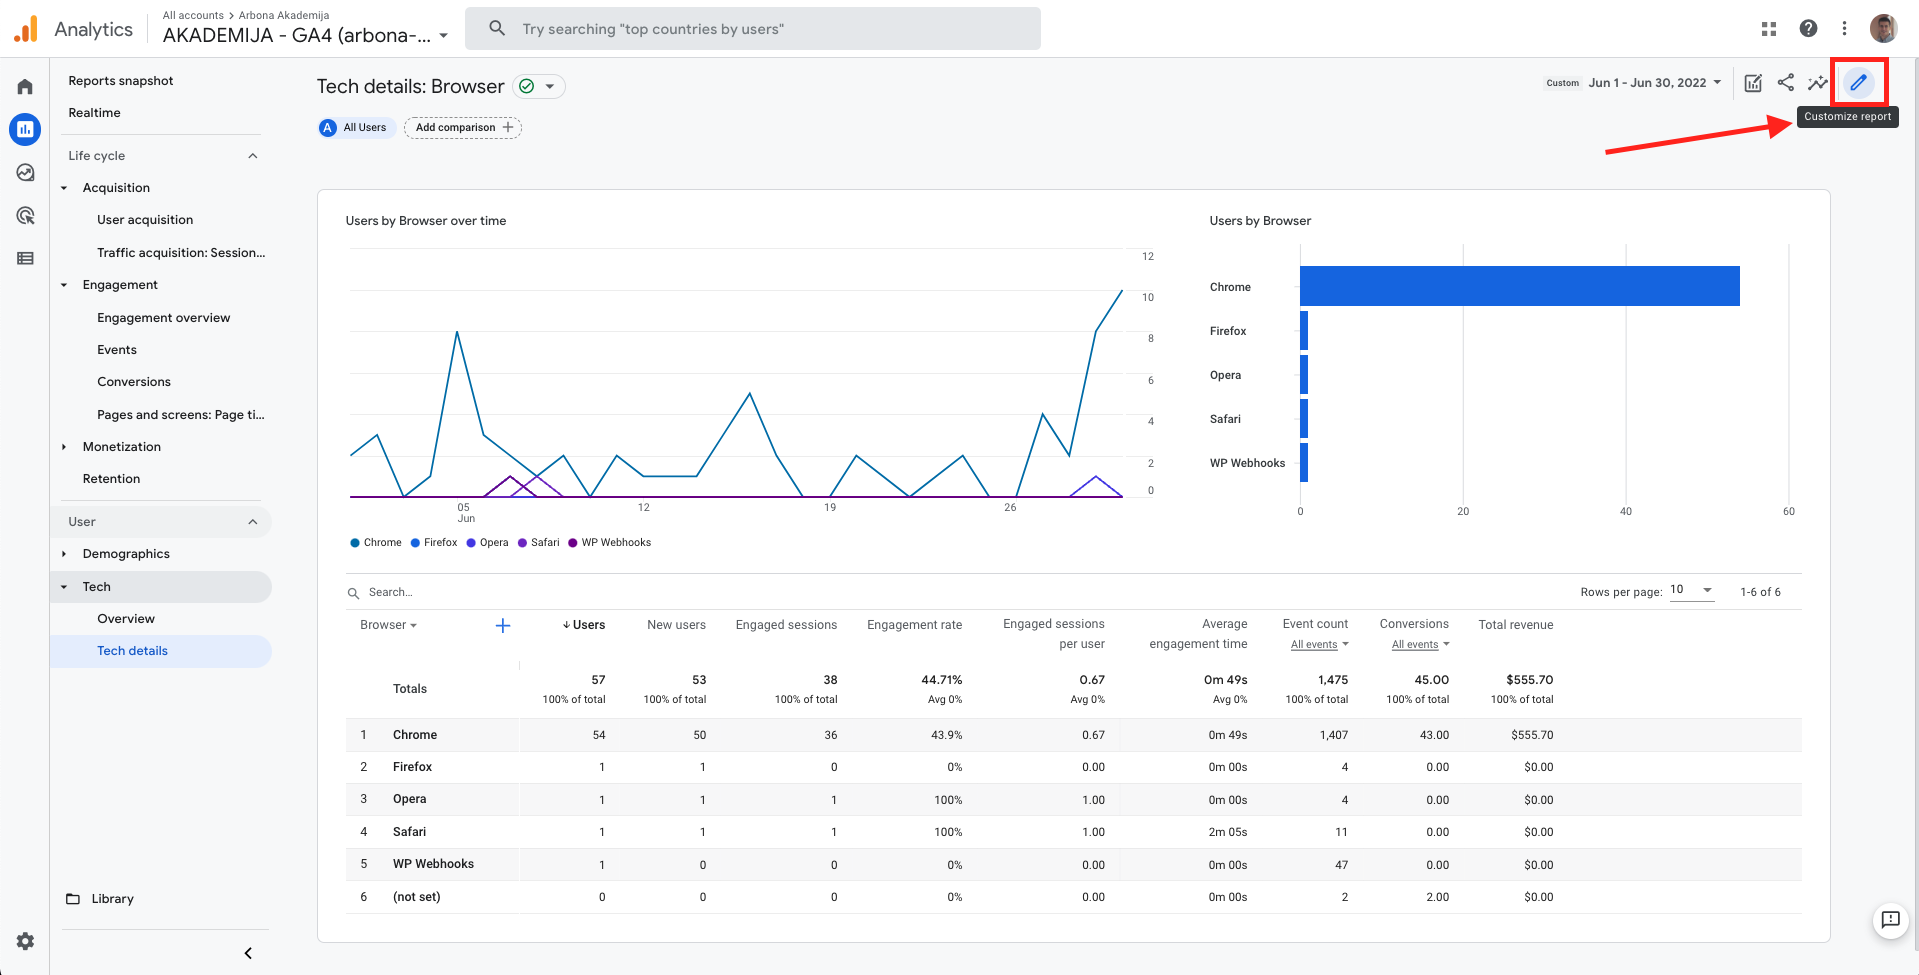
Task: Sort by Users column header
Action: 584,625
